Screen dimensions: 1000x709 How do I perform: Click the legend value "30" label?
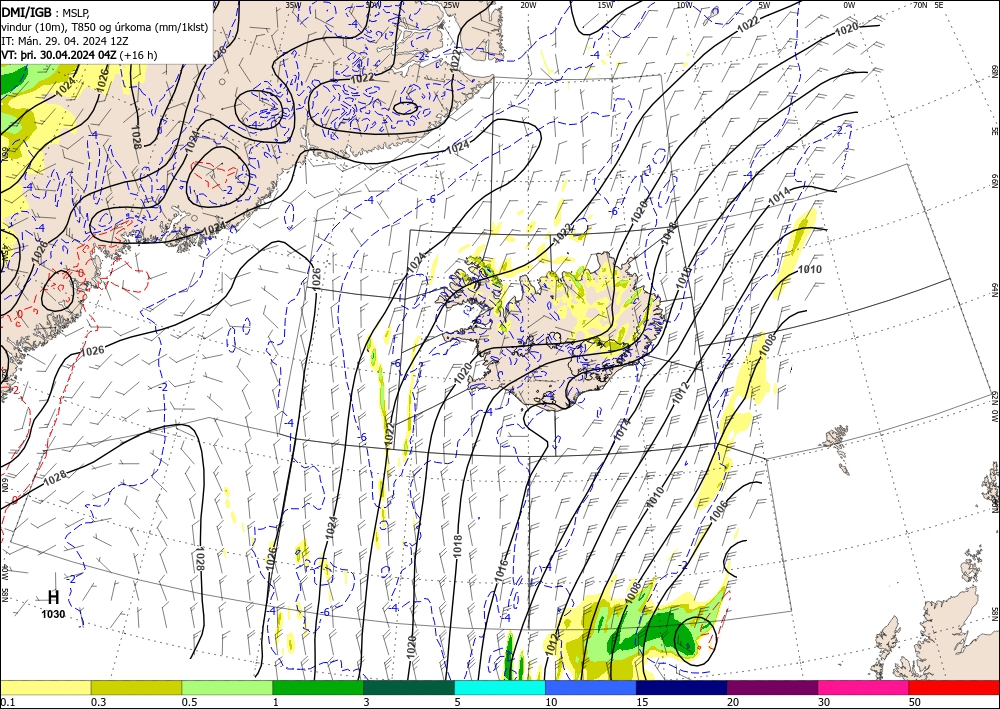pyautogui.click(x=824, y=702)
